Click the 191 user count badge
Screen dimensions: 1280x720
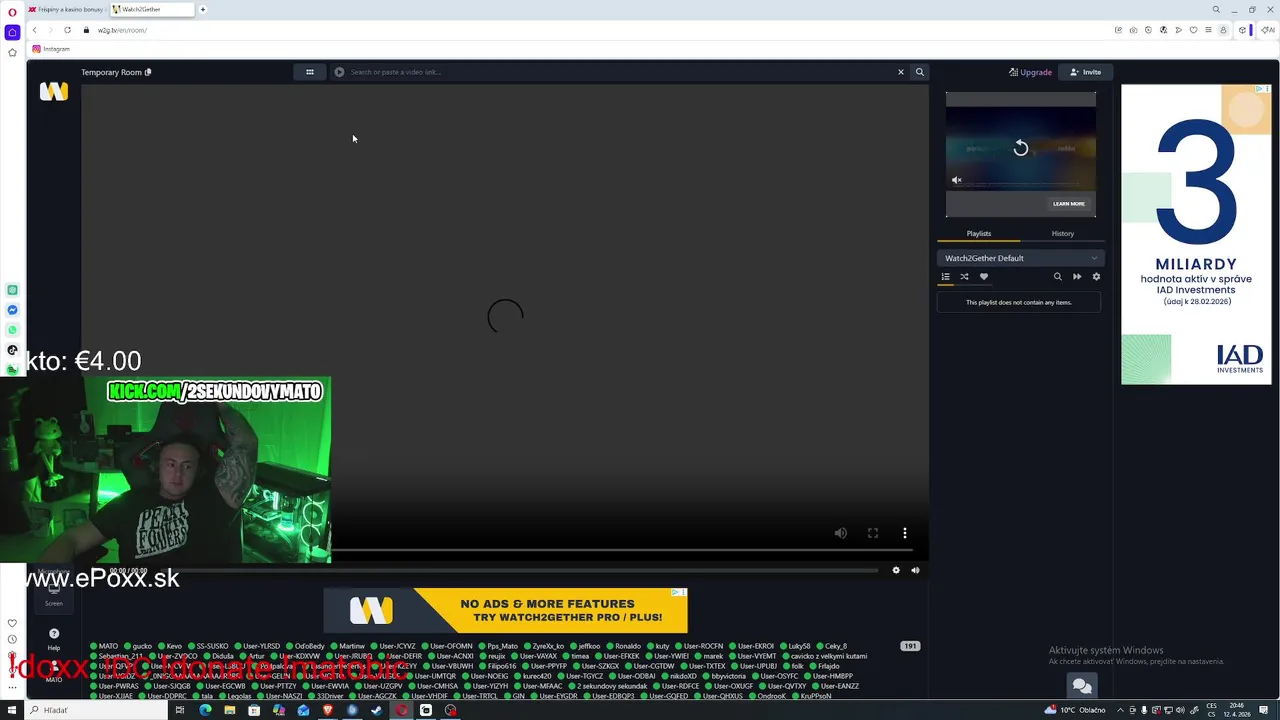[x=910, y=646]
